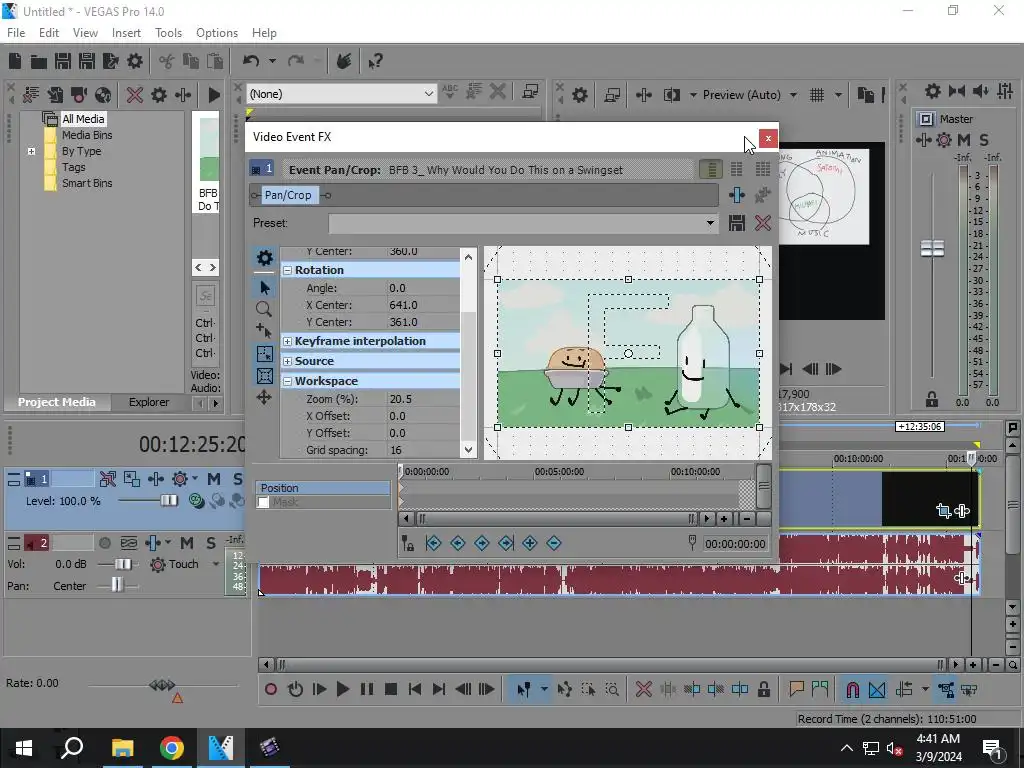Select the Zoom magnifier tool in Pan/Crop
Image resolution: width=1024 pixels, height=768 pixels.
pyautogui.click(x=264, y=309)
